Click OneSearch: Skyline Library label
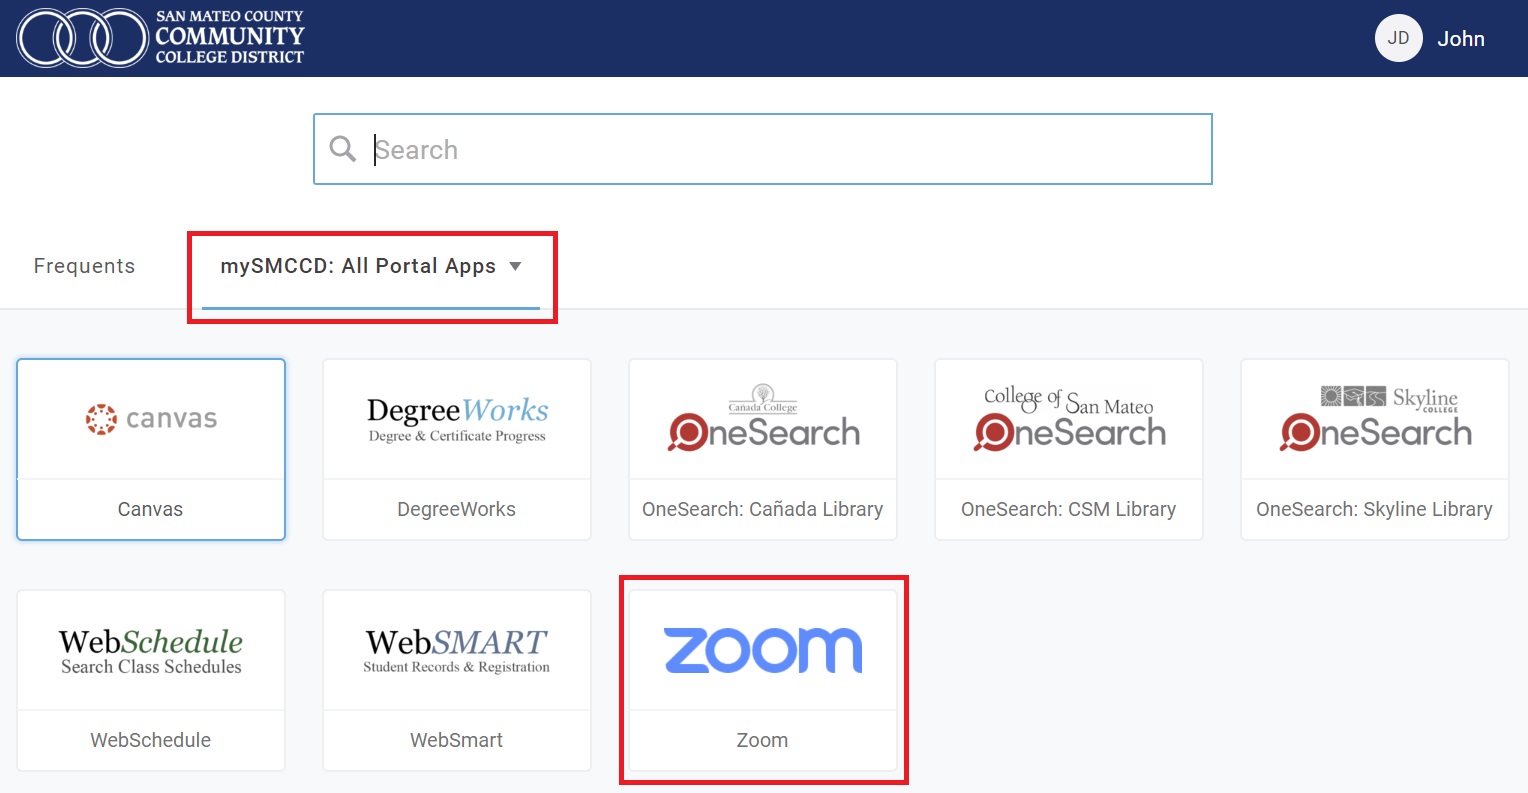 [x=1375, y=509]
